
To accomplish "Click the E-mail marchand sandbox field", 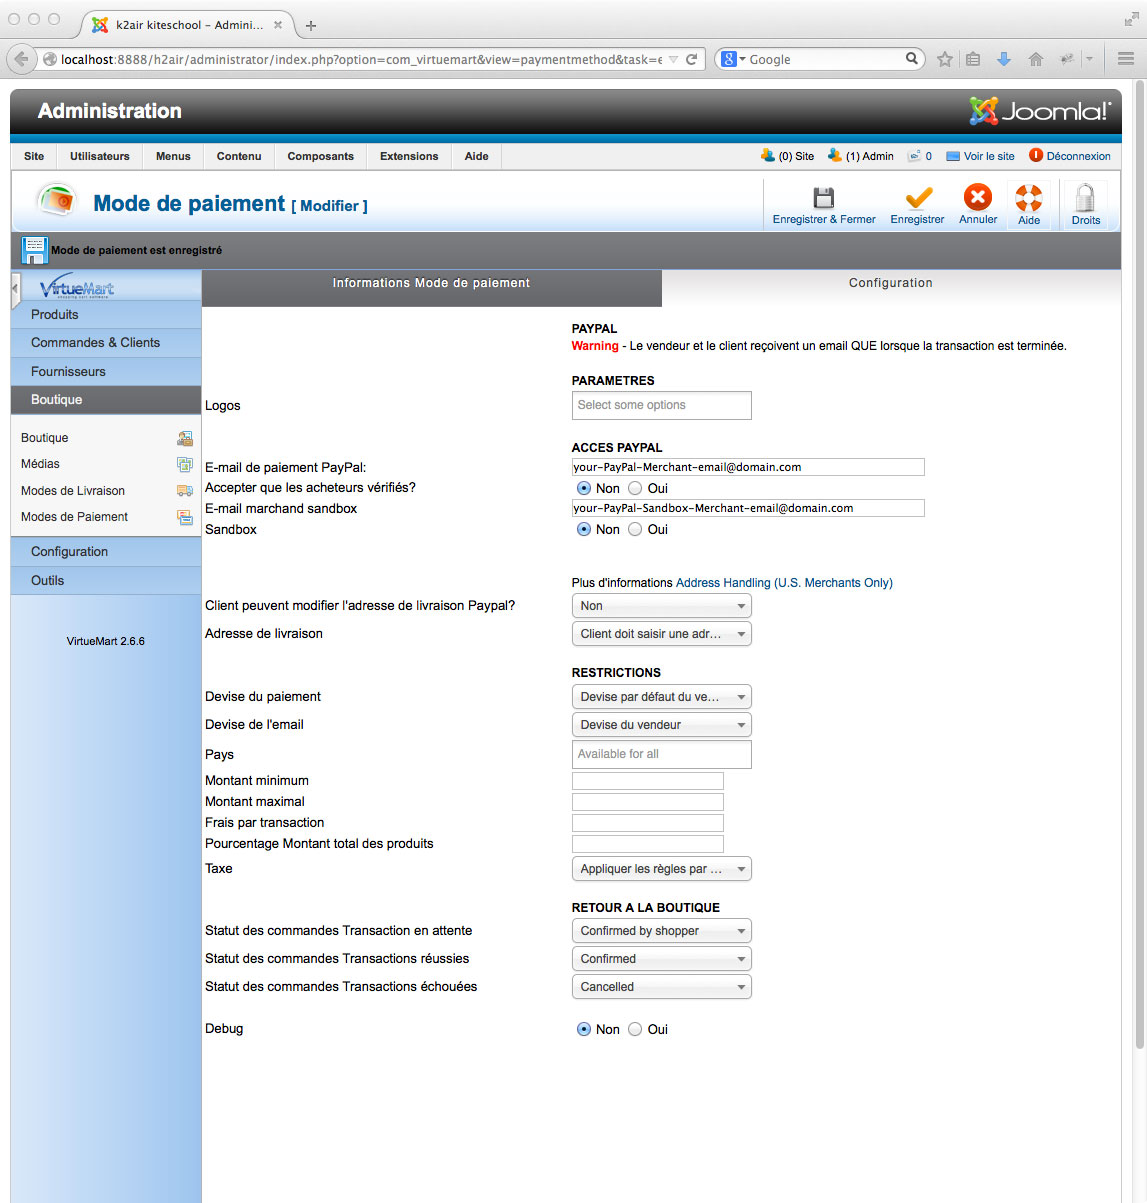I will (x=748, y=508).
